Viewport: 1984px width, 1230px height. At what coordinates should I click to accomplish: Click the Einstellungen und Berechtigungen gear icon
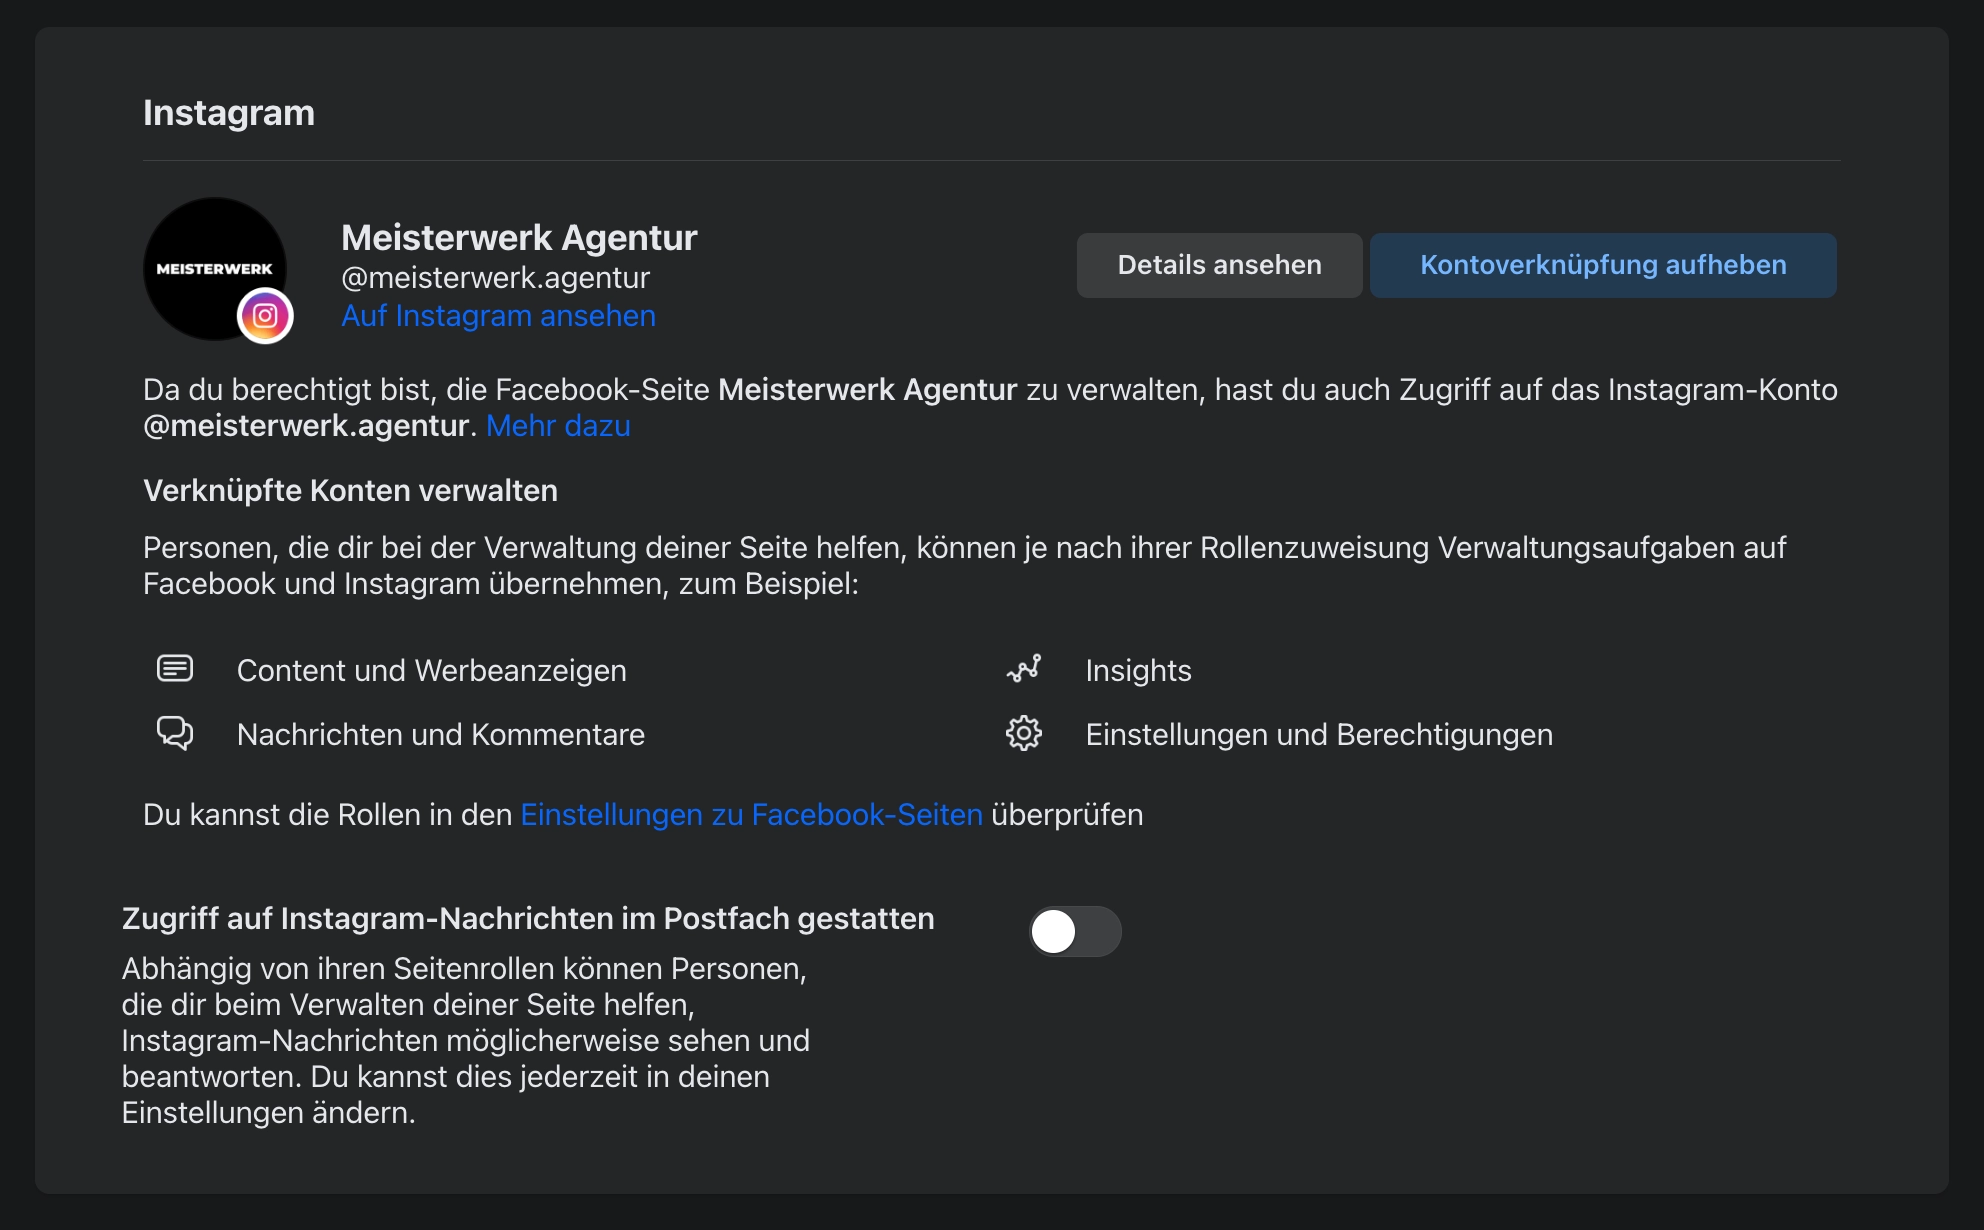coord(1024,733)
